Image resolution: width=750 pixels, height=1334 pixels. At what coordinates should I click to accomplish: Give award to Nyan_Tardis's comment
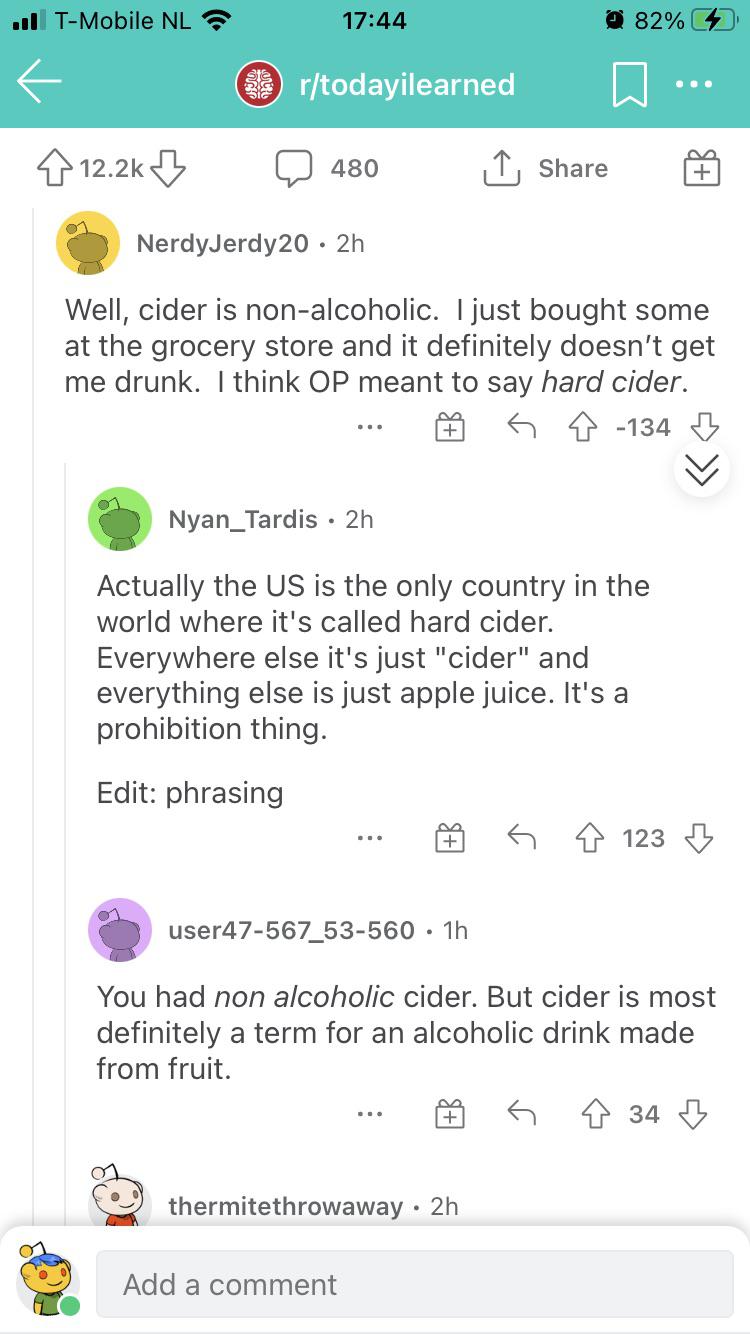[450, 838]
